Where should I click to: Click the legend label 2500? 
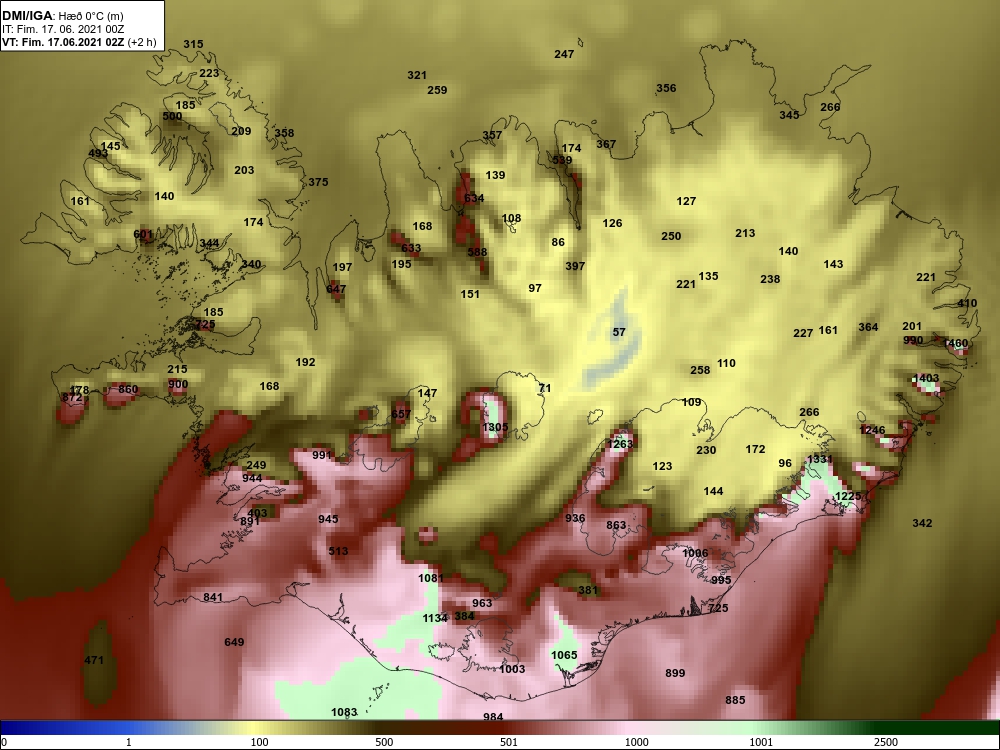[x=885, y=742]
